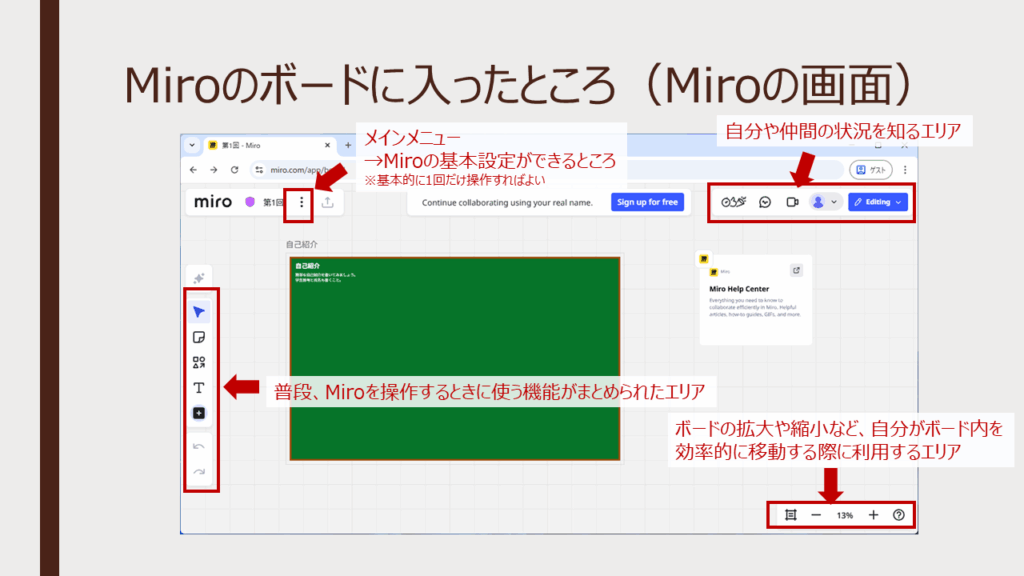
Task: Open the shapes and lines tool
Action: (199, 363)
